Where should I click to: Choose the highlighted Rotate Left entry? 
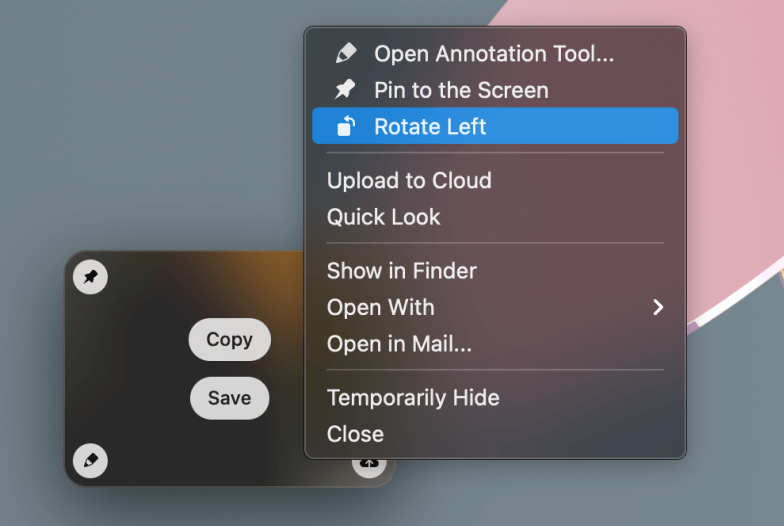[430, 127]
